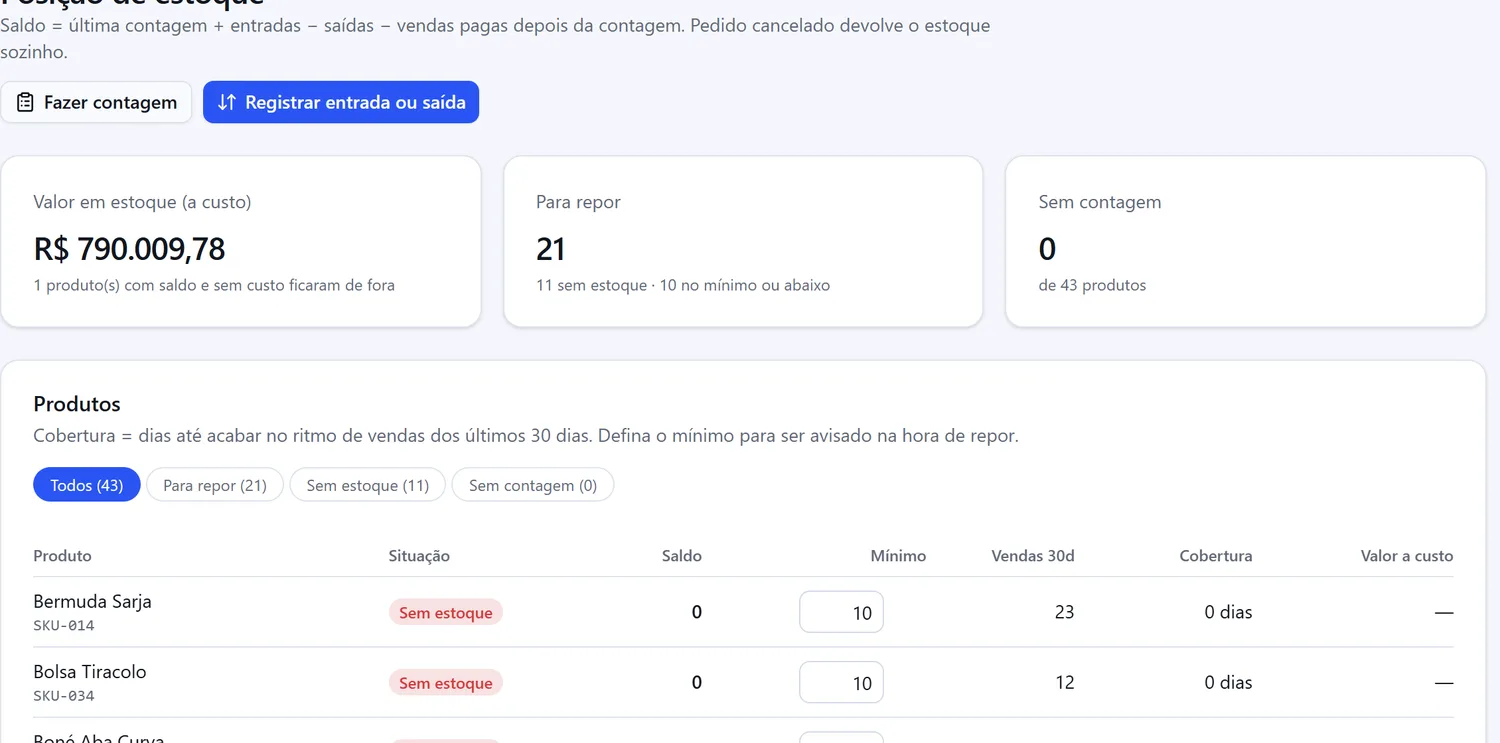
Task: Click the 0 dias coverage for Bermuda Sarja
Action: click(1228, 612)
